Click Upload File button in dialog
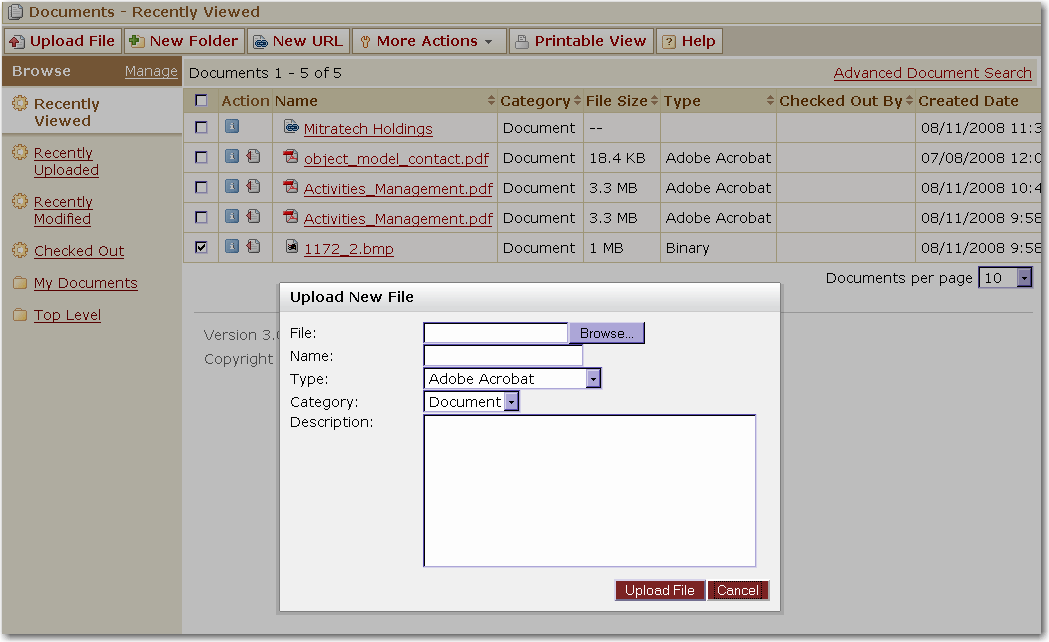Screen dimensions: 1049x642 (660, 591)
